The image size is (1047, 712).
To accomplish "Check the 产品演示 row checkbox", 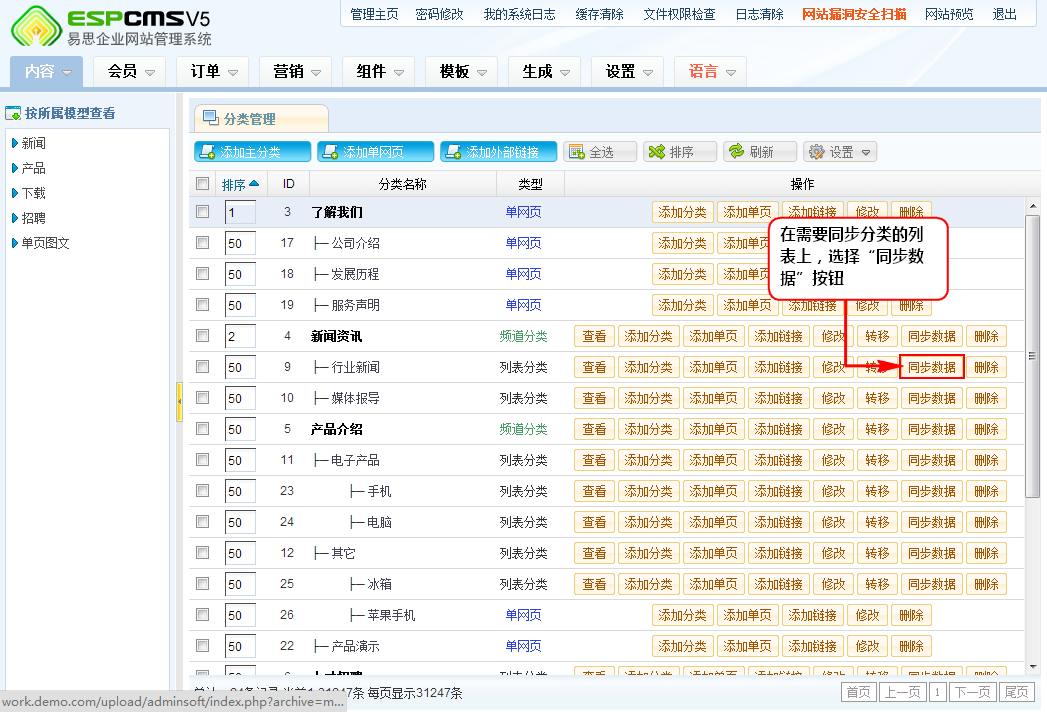I will pos(202,645).
